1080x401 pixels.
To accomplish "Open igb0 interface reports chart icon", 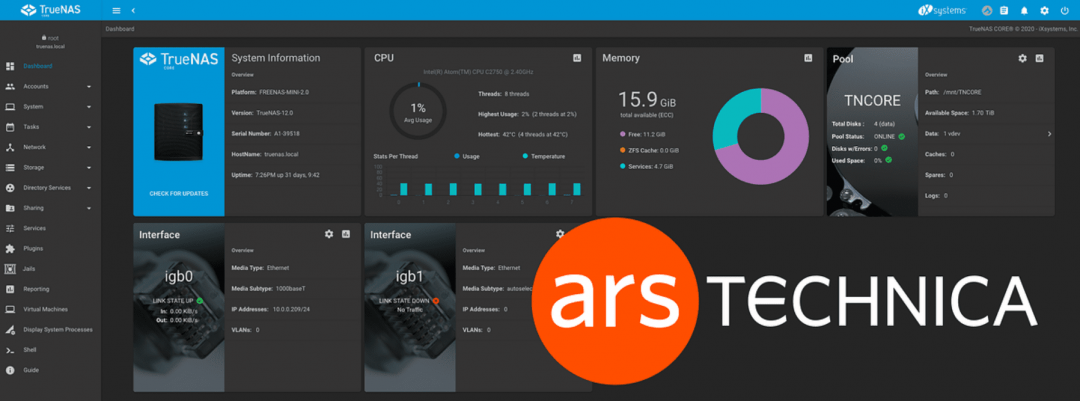I will click(x=346, y=234).
